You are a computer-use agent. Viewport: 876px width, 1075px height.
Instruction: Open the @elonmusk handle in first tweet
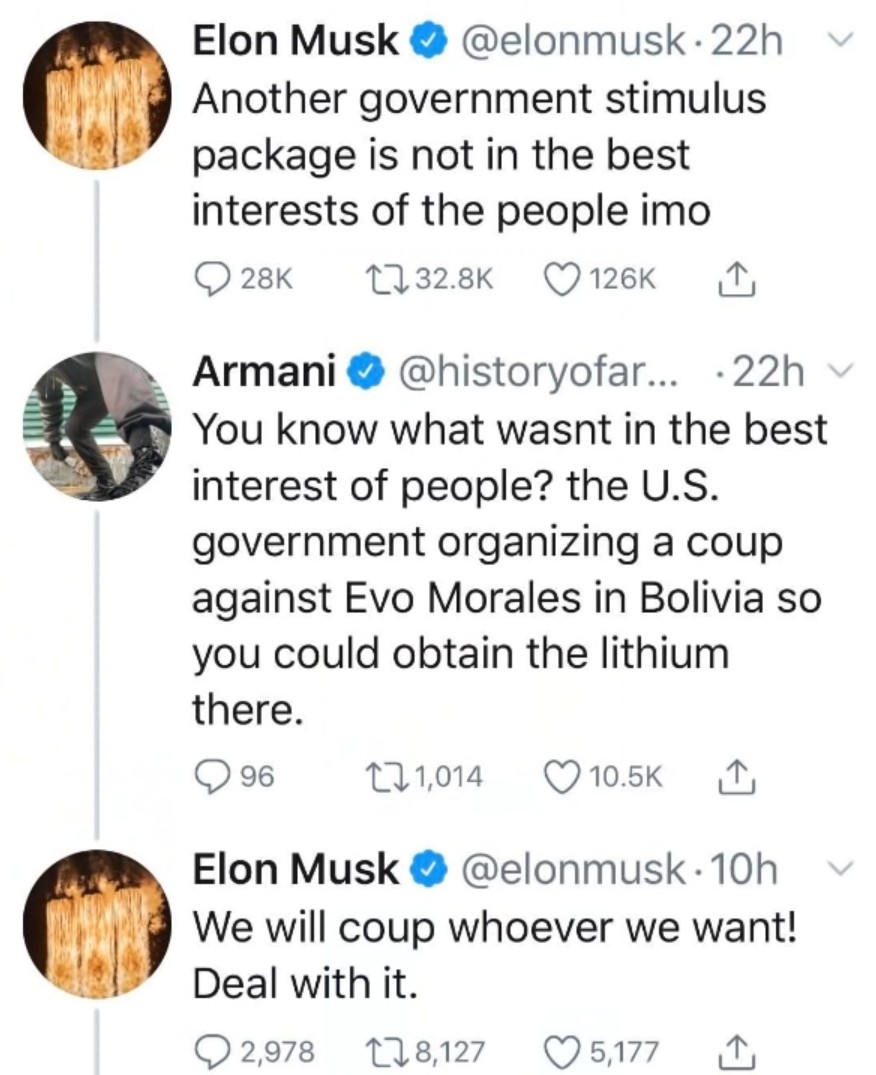click(573, 41)
